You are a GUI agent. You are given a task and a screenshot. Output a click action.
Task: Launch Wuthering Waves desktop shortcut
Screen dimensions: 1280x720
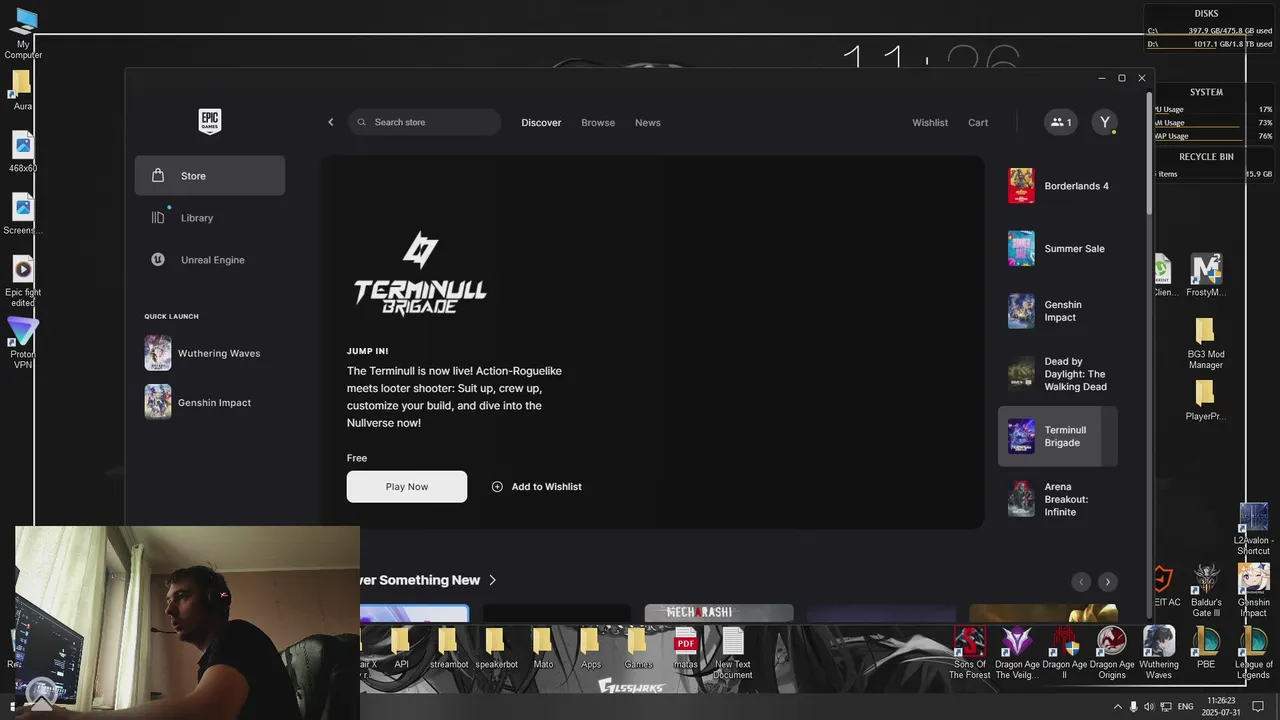(1159, 653)
